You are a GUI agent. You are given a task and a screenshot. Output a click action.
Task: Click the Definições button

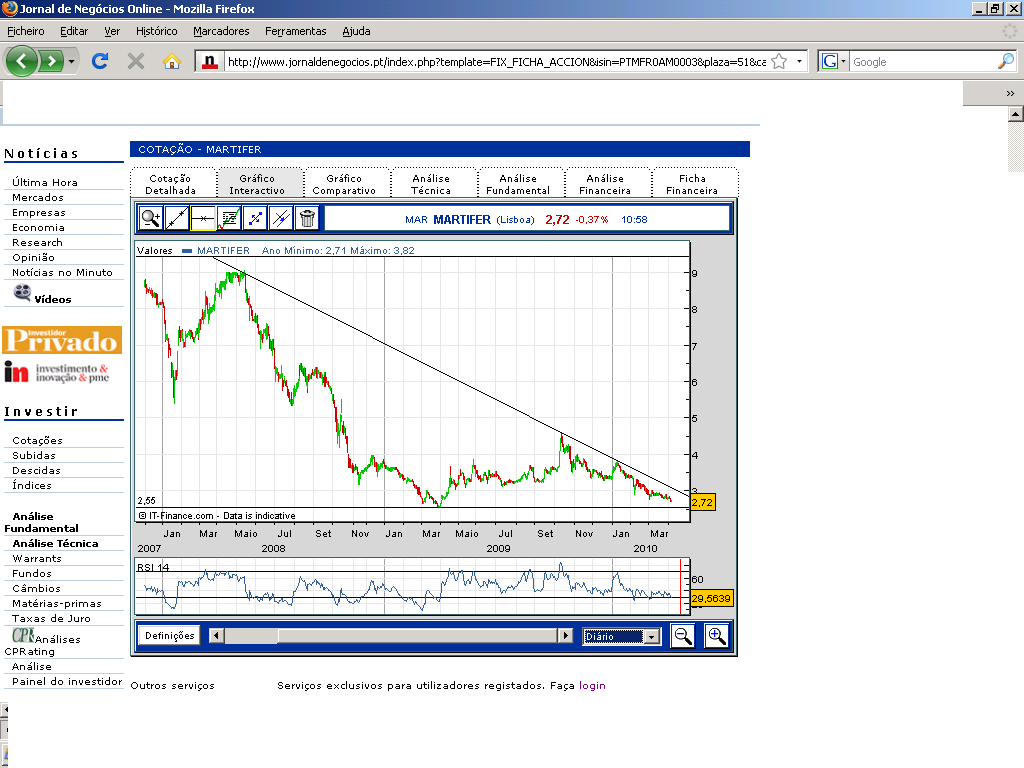[170, 635]
